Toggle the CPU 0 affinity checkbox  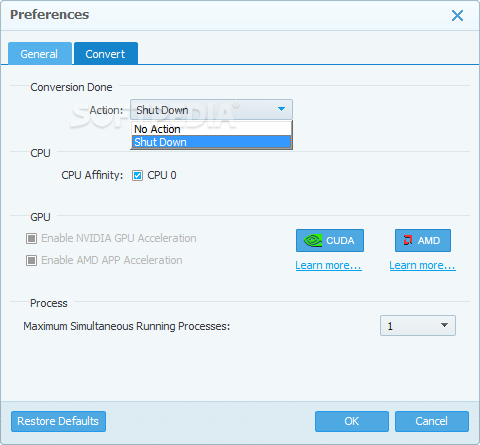137,175
